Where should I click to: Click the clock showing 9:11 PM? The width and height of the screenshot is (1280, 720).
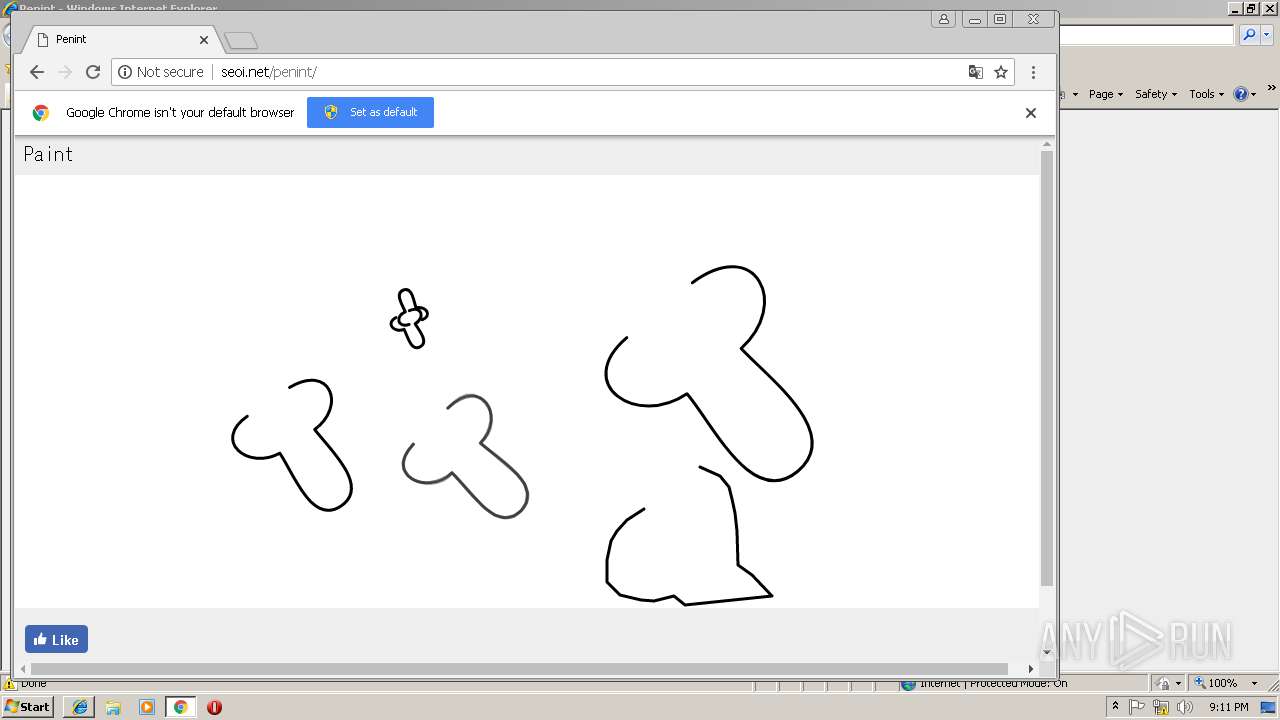click(1228, 707)
